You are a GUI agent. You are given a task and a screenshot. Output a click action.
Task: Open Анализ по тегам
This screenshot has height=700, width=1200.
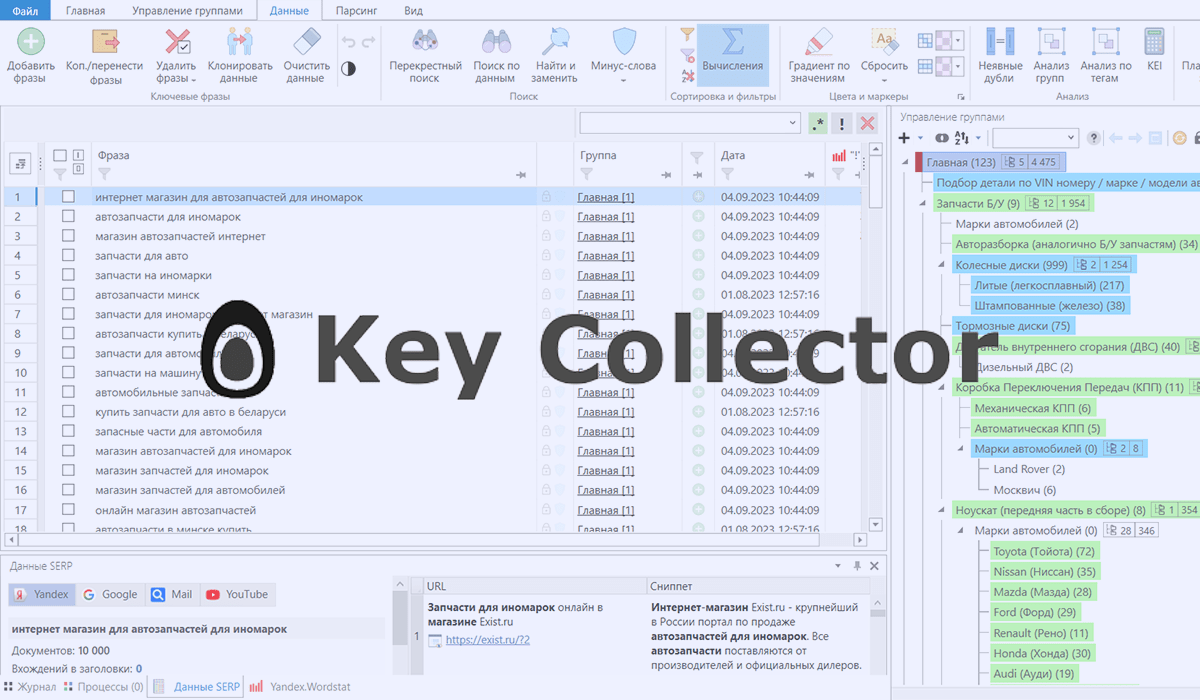tap(1106, 55)
